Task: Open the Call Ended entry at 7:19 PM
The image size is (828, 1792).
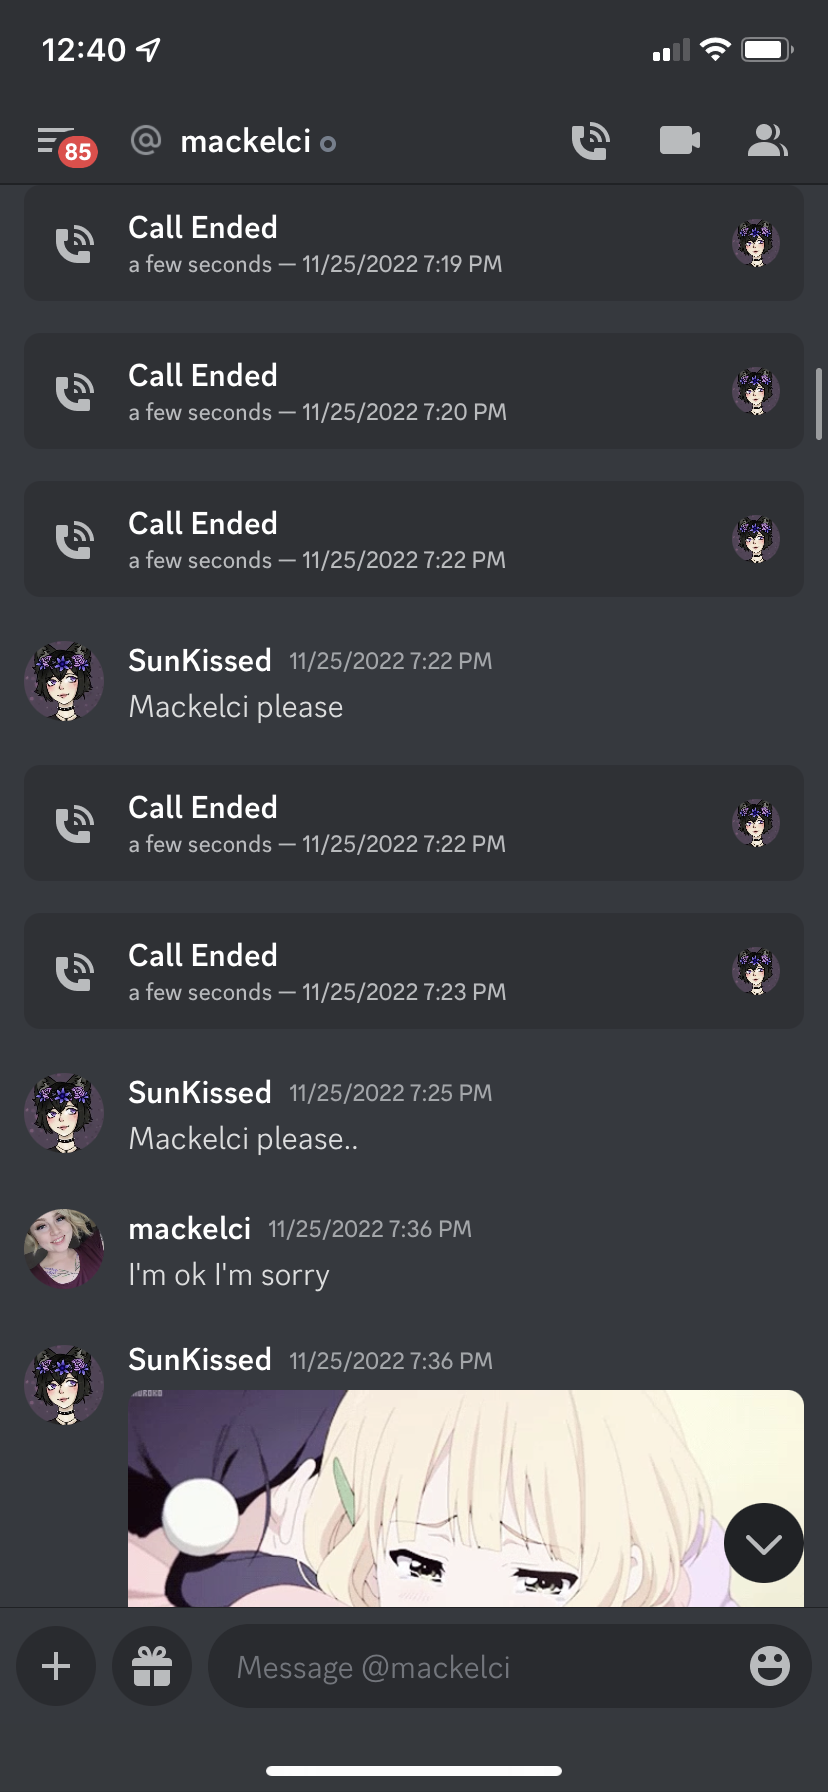Action: (414, 243)
